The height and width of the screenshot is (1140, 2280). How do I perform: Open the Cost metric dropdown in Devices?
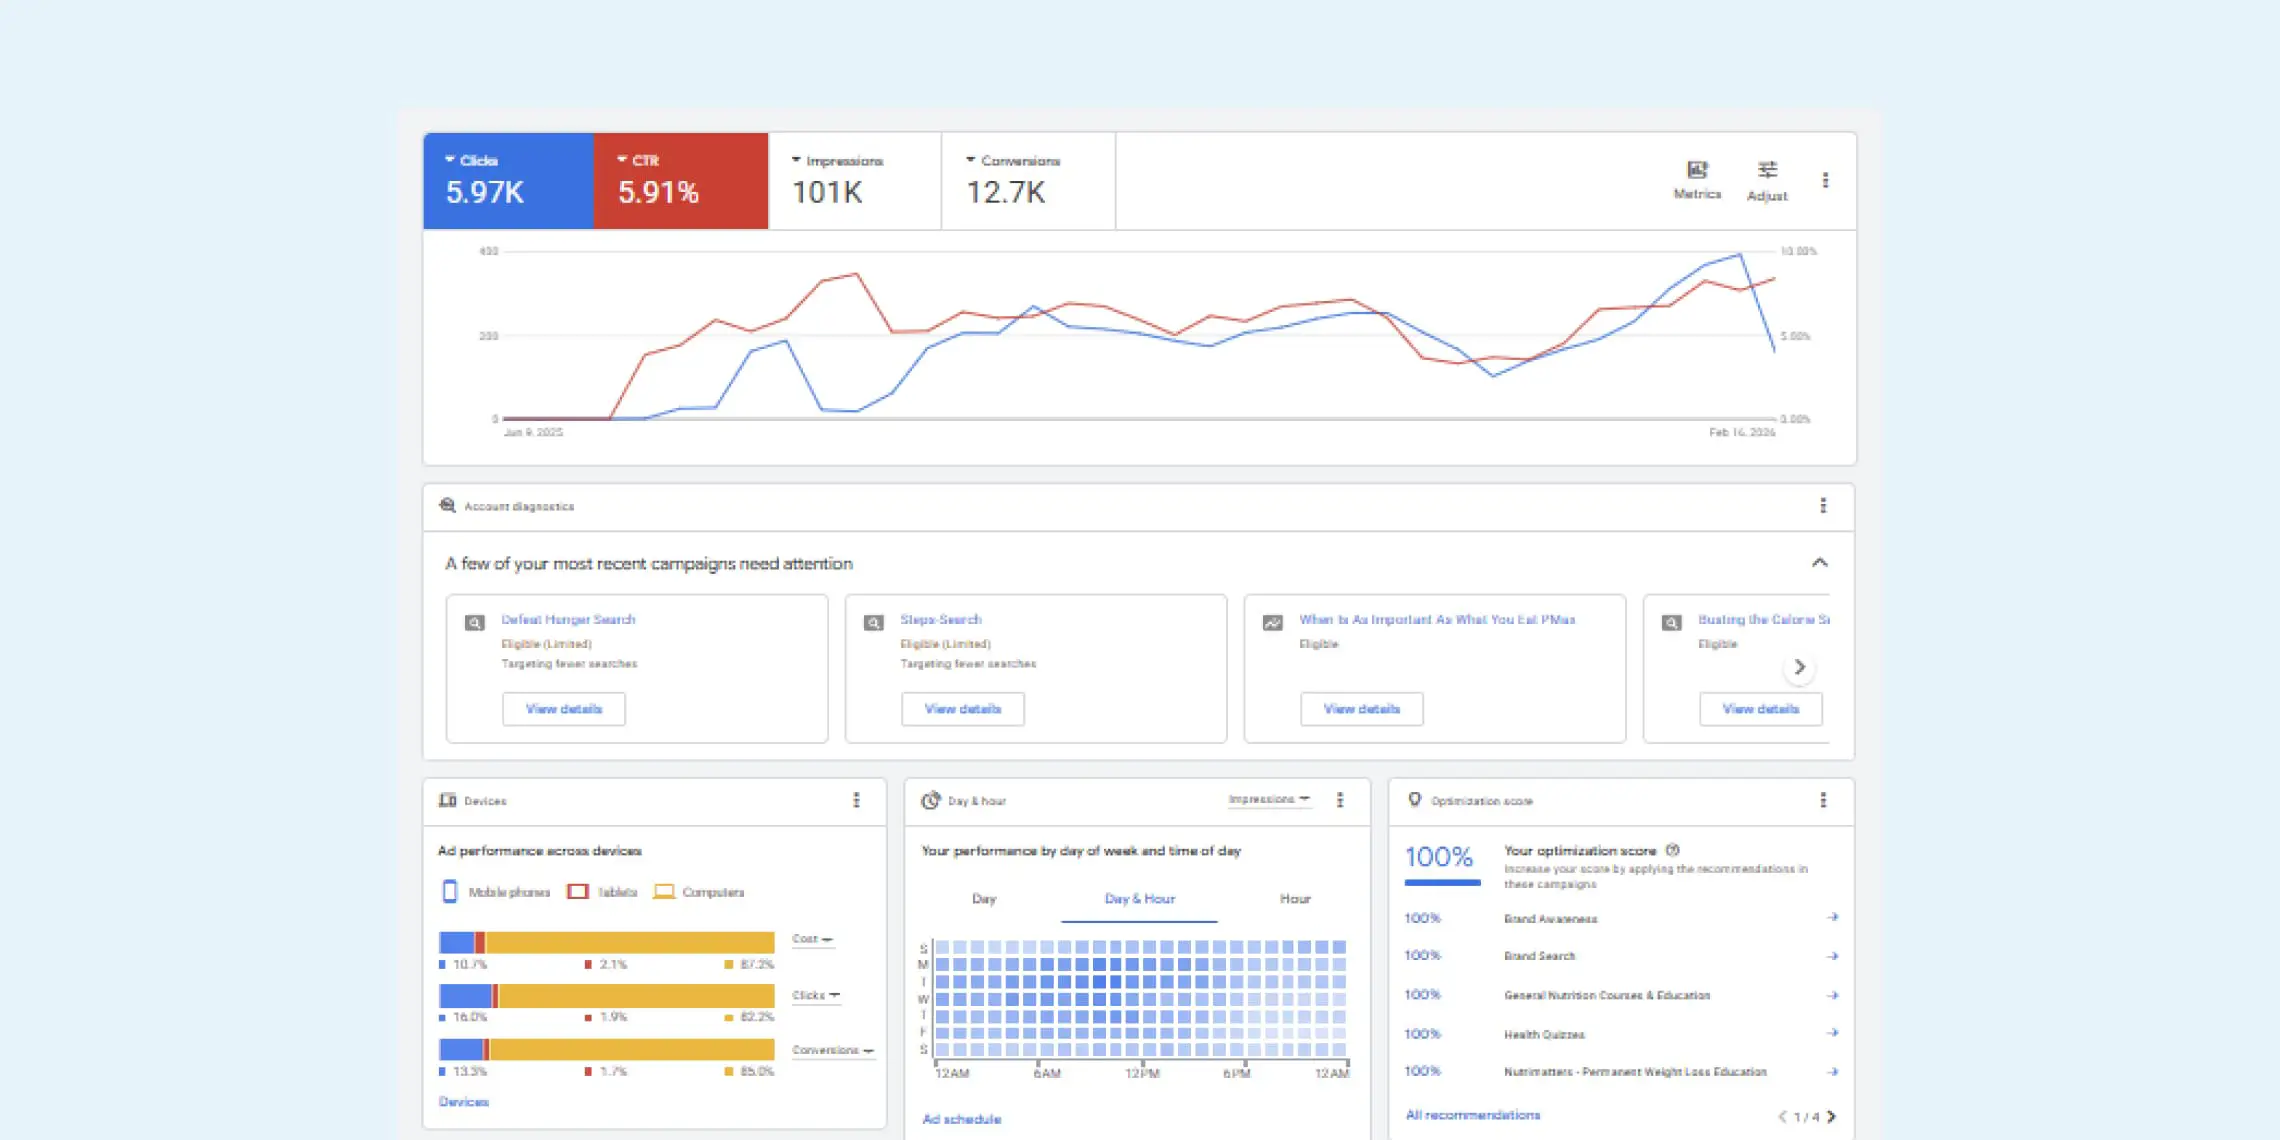pos(812,939)
